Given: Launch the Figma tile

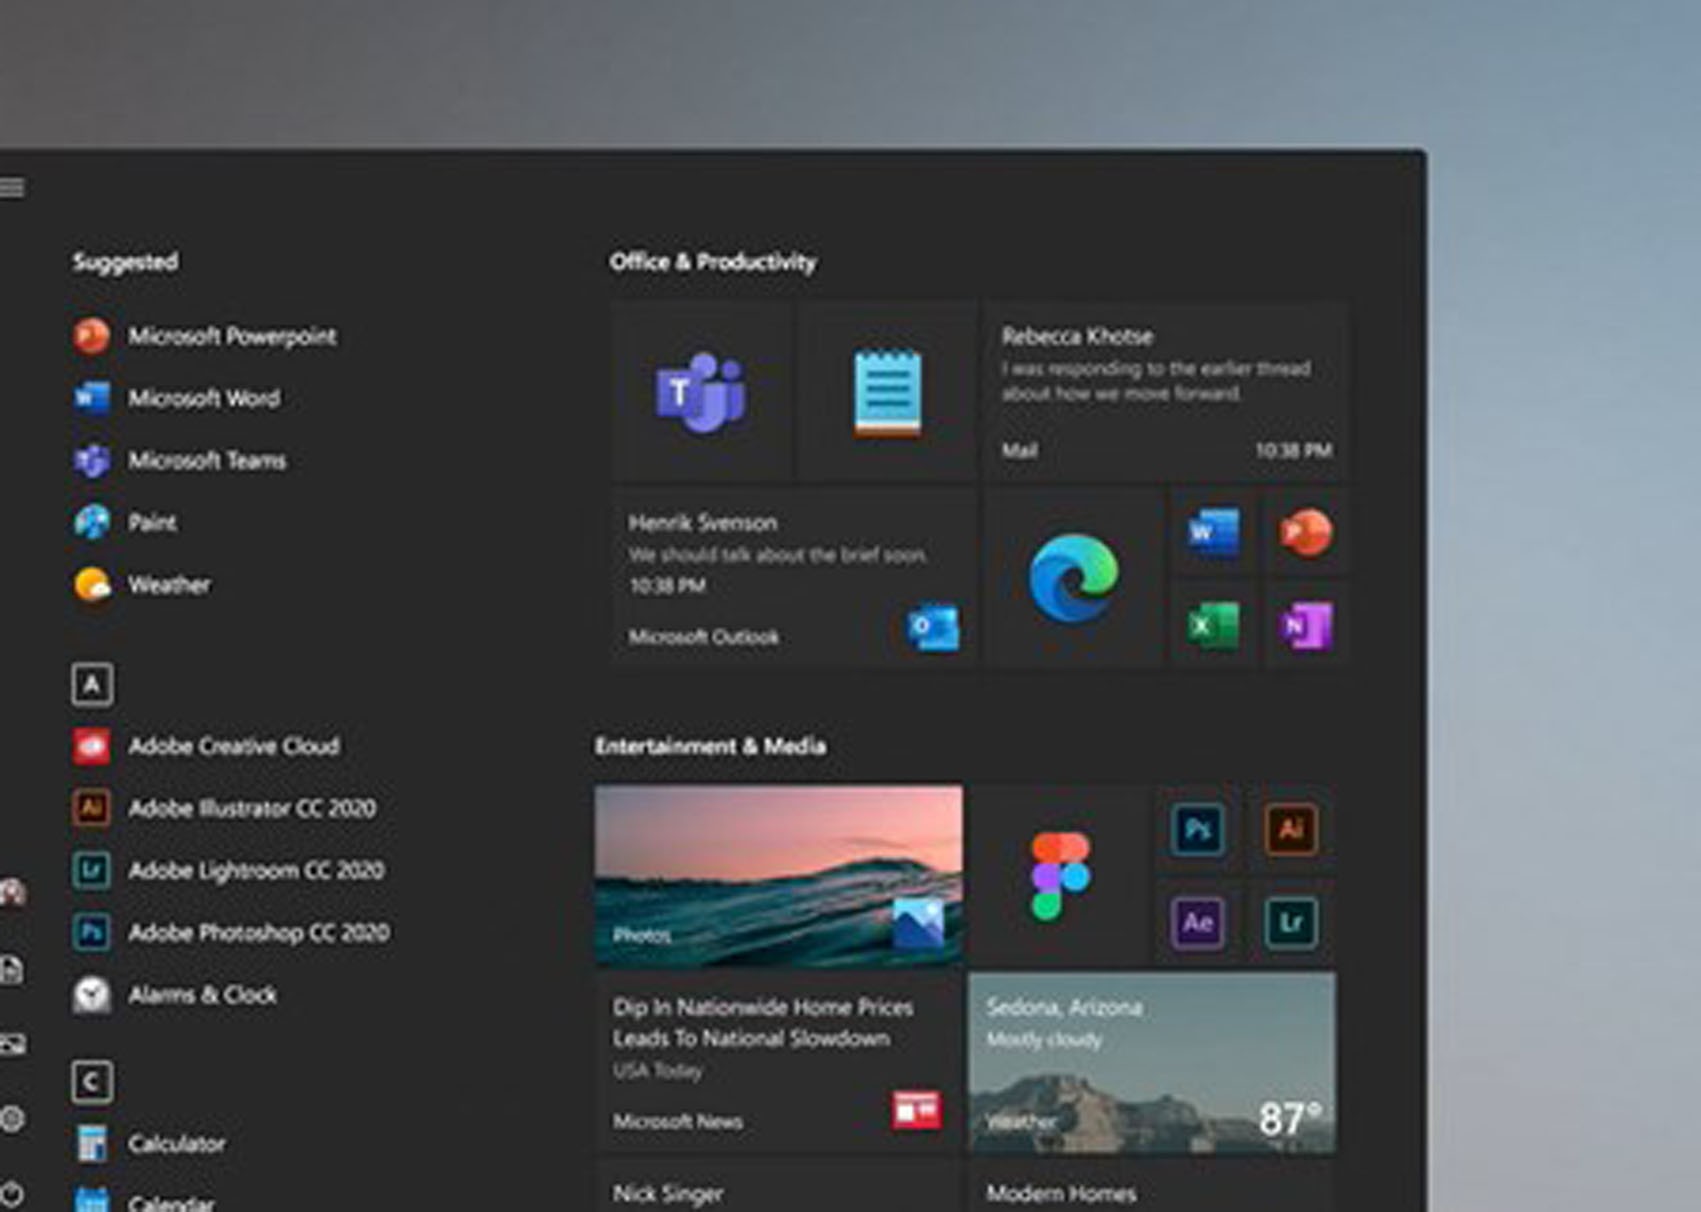Looking at the screenshot, I should click(x=1059, y=876).
